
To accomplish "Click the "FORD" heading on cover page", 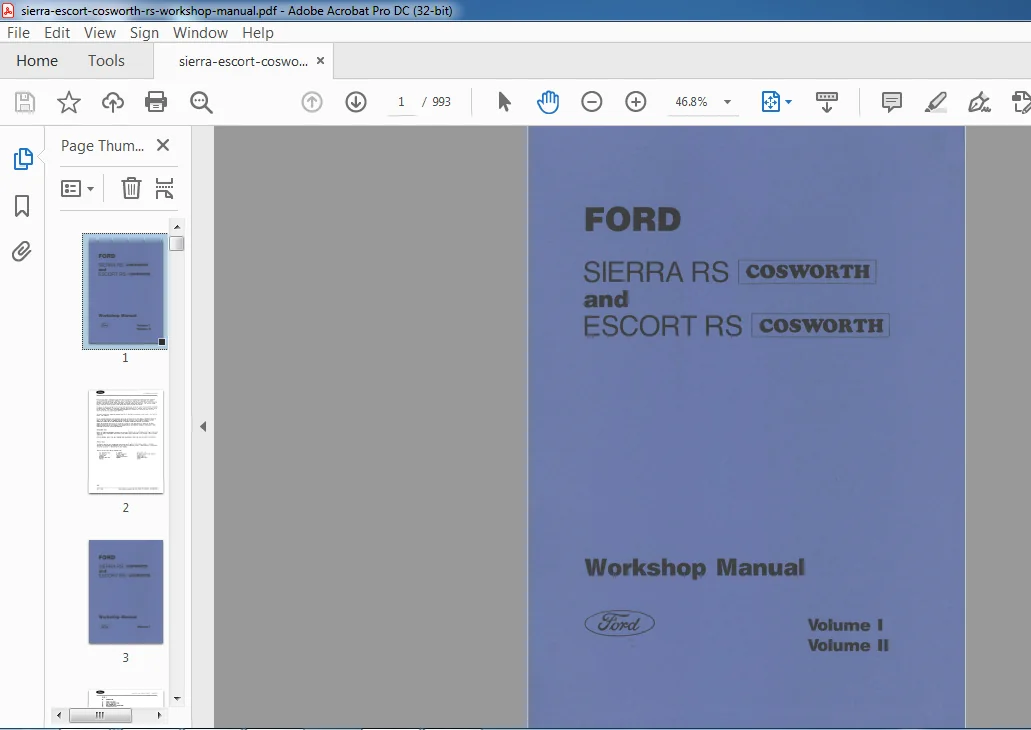I will tap(633, 220).
